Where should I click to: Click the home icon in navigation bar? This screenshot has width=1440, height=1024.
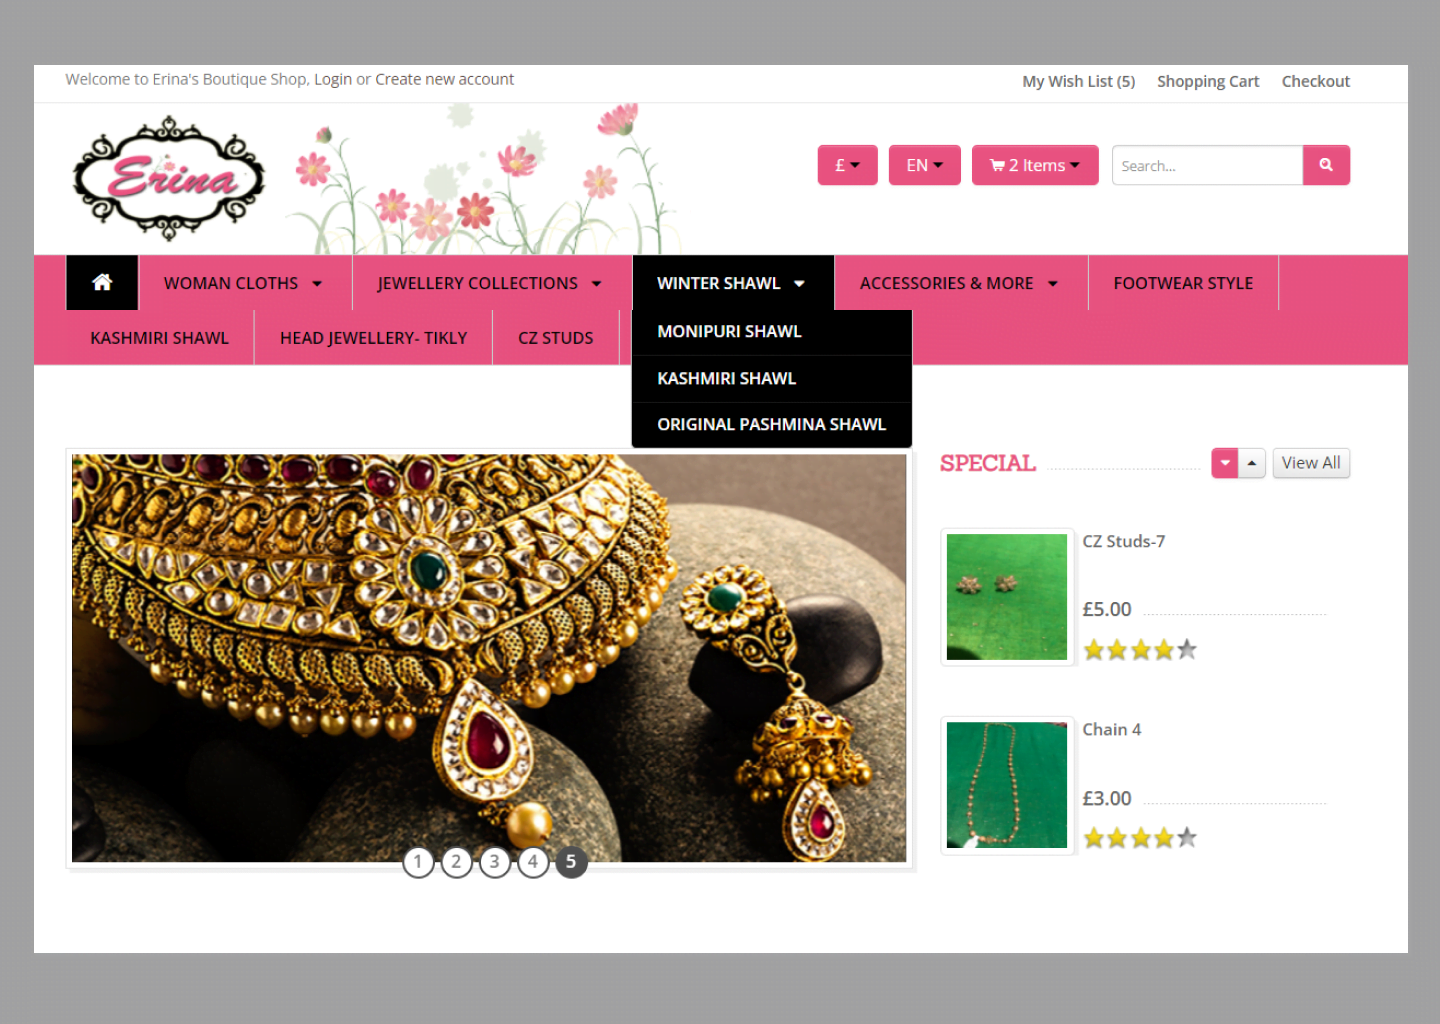[x=102, y=283]
